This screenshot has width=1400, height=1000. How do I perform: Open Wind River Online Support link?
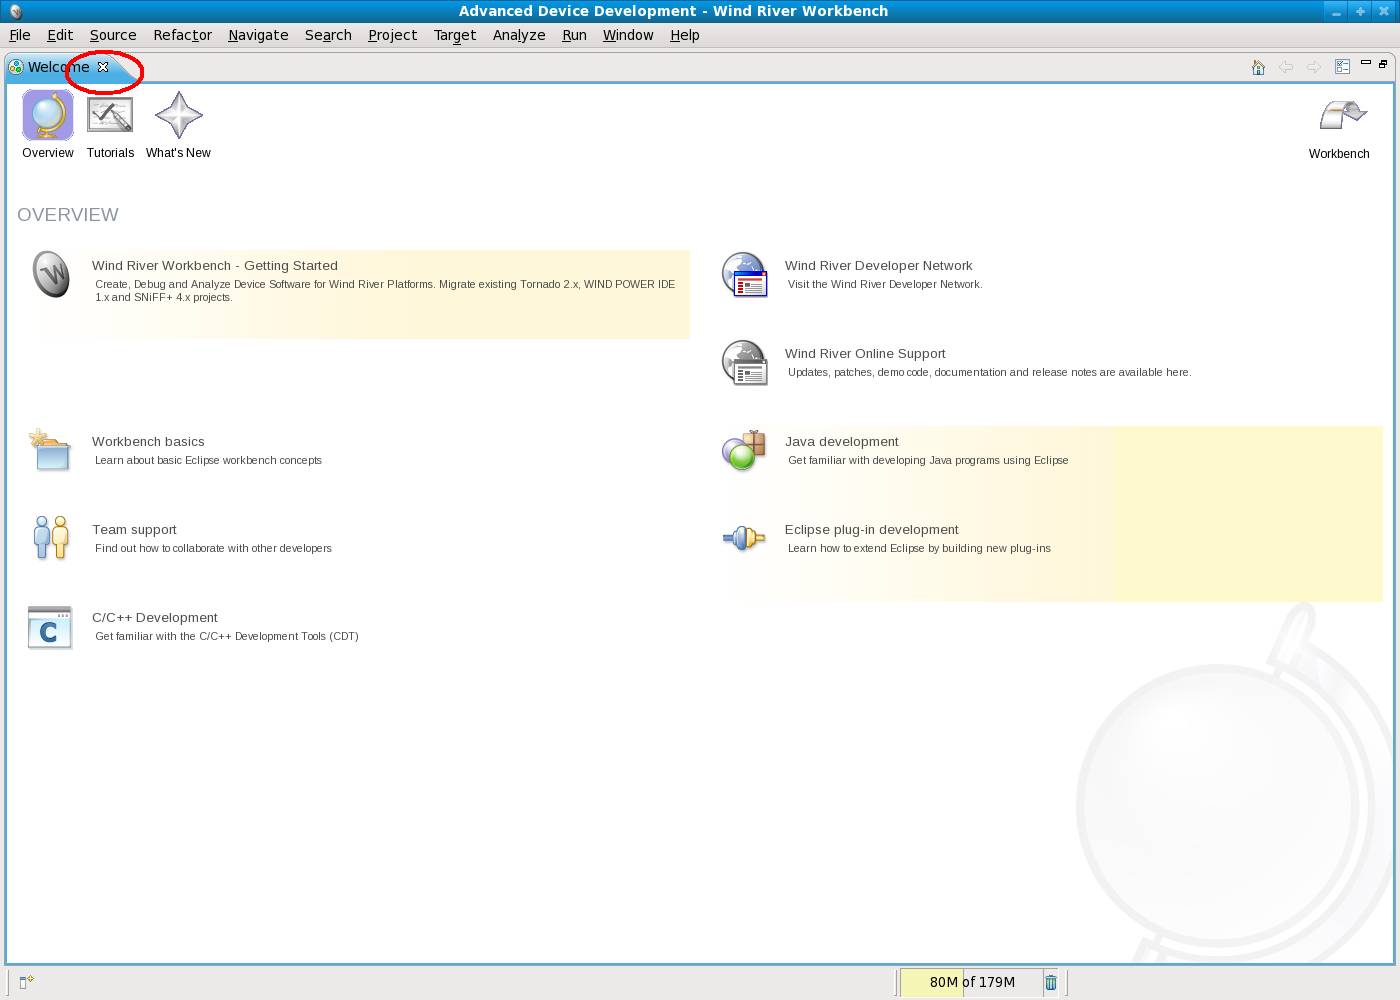865,354
